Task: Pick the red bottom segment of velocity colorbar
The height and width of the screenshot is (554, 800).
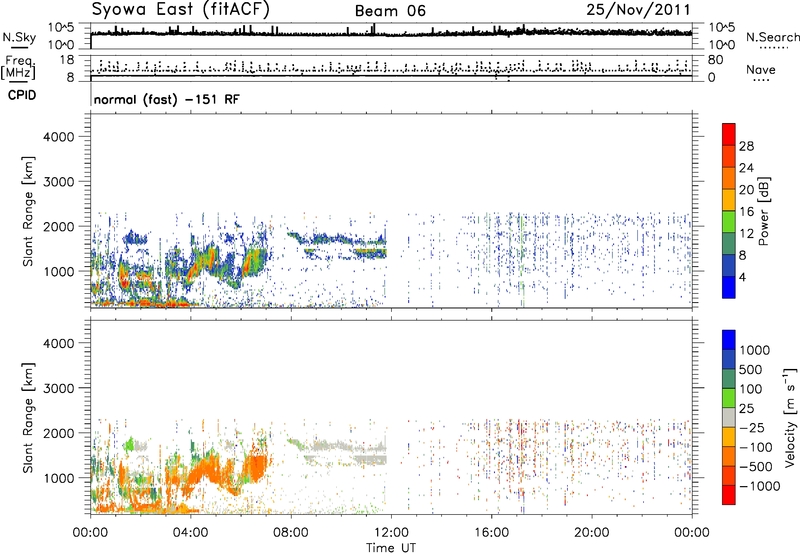Action: (729, 495)
